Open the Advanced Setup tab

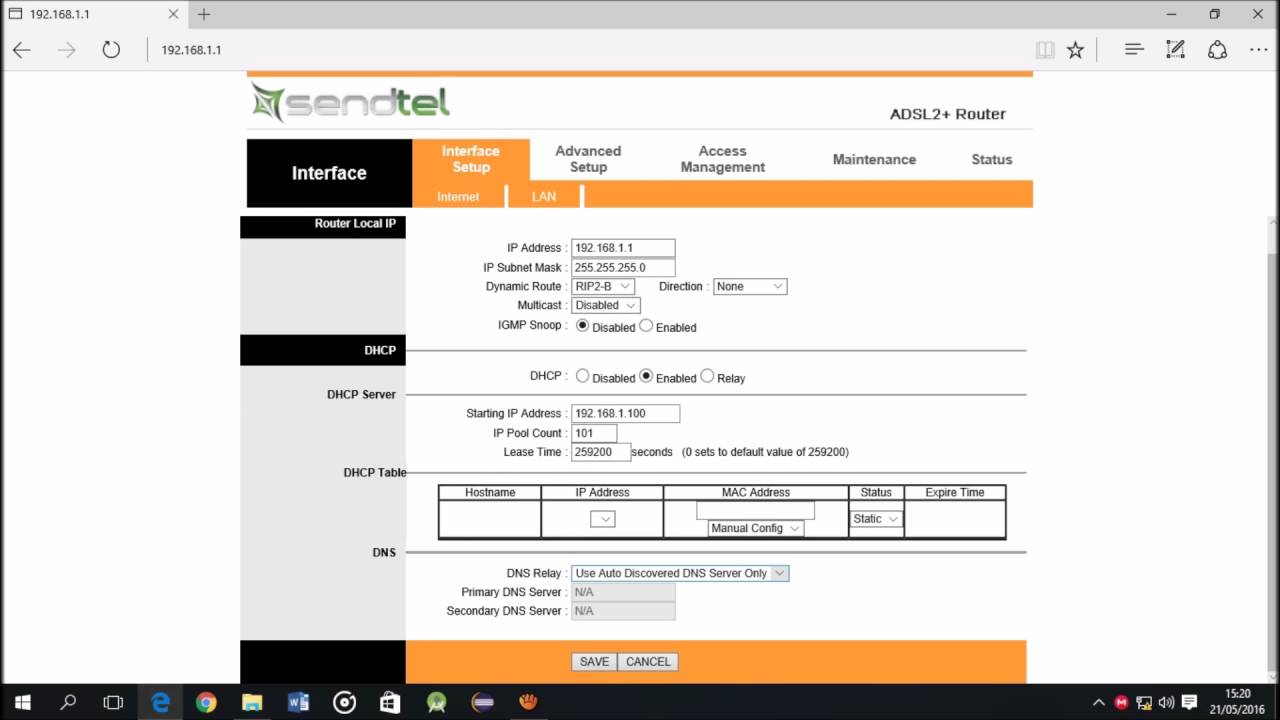click(x=588, y=159)
